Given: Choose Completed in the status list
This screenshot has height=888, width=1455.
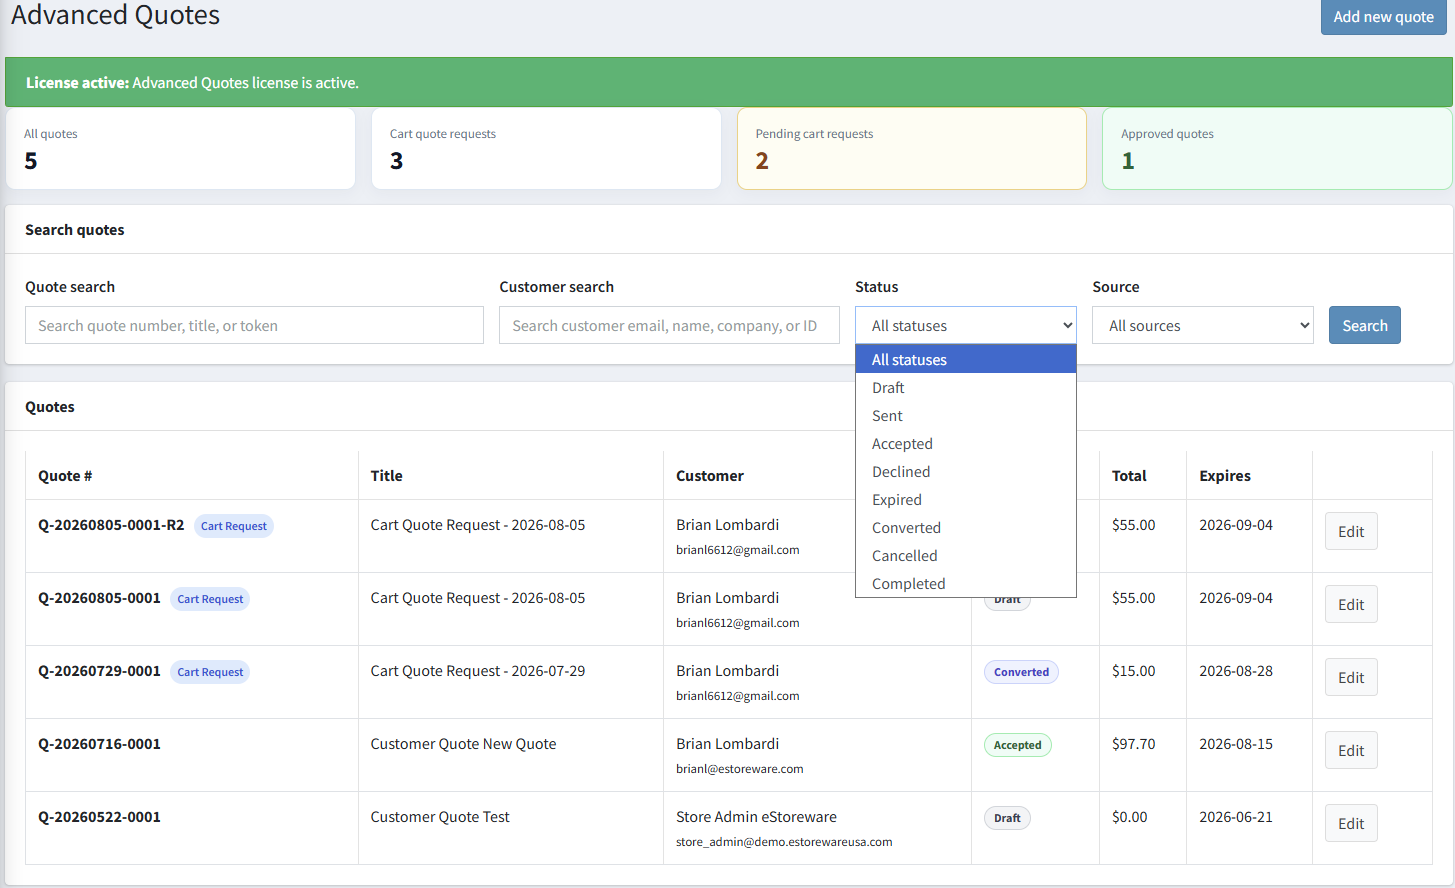Looking at the screenshot, I should 966,583.
